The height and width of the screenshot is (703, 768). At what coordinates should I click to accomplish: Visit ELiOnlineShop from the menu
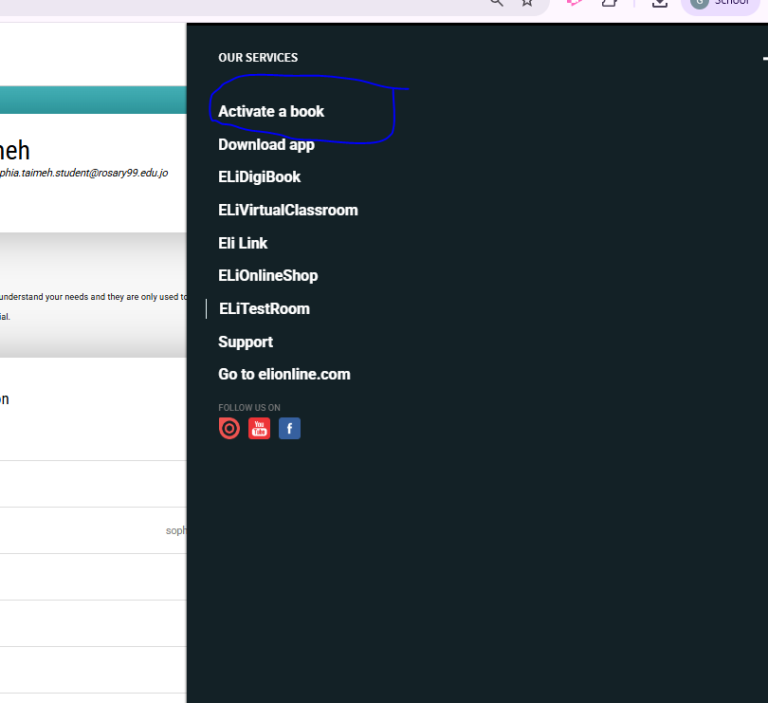click(268, 275)
